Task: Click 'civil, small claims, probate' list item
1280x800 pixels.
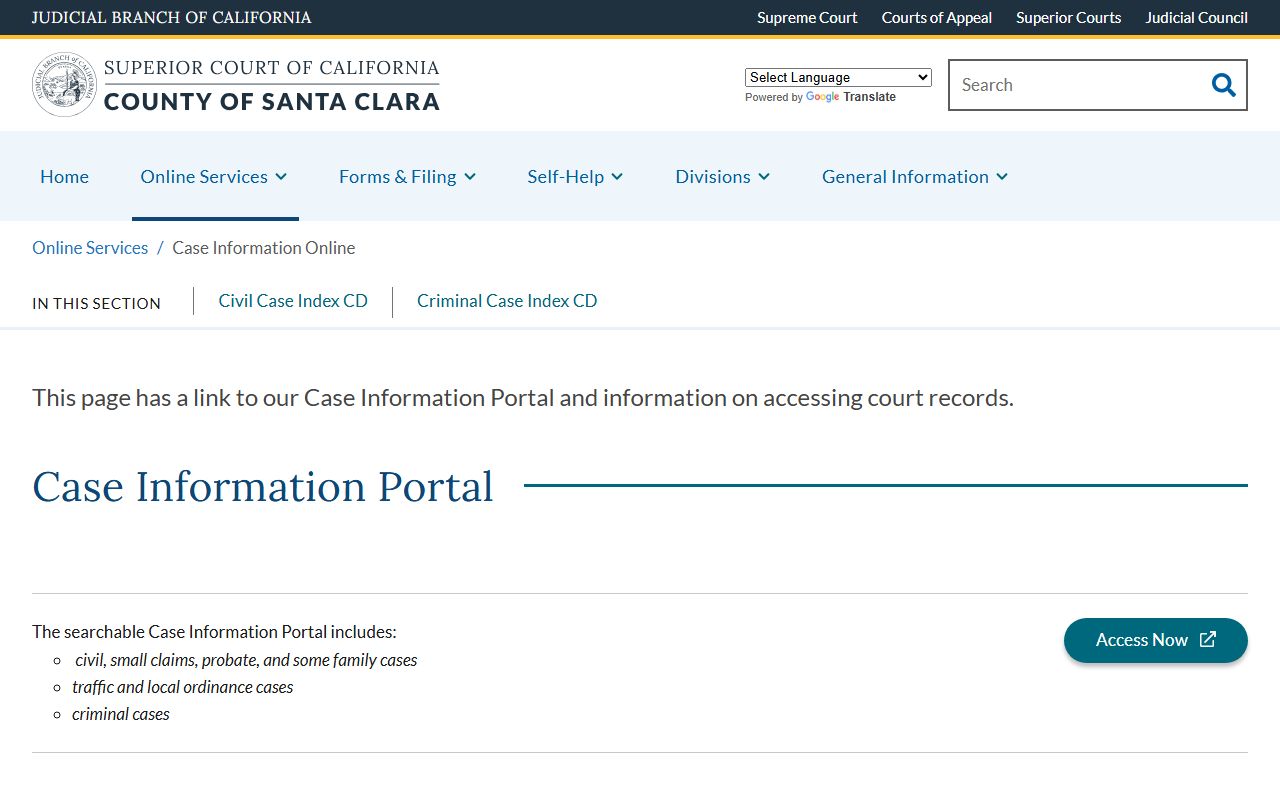Action: (246, 660)
